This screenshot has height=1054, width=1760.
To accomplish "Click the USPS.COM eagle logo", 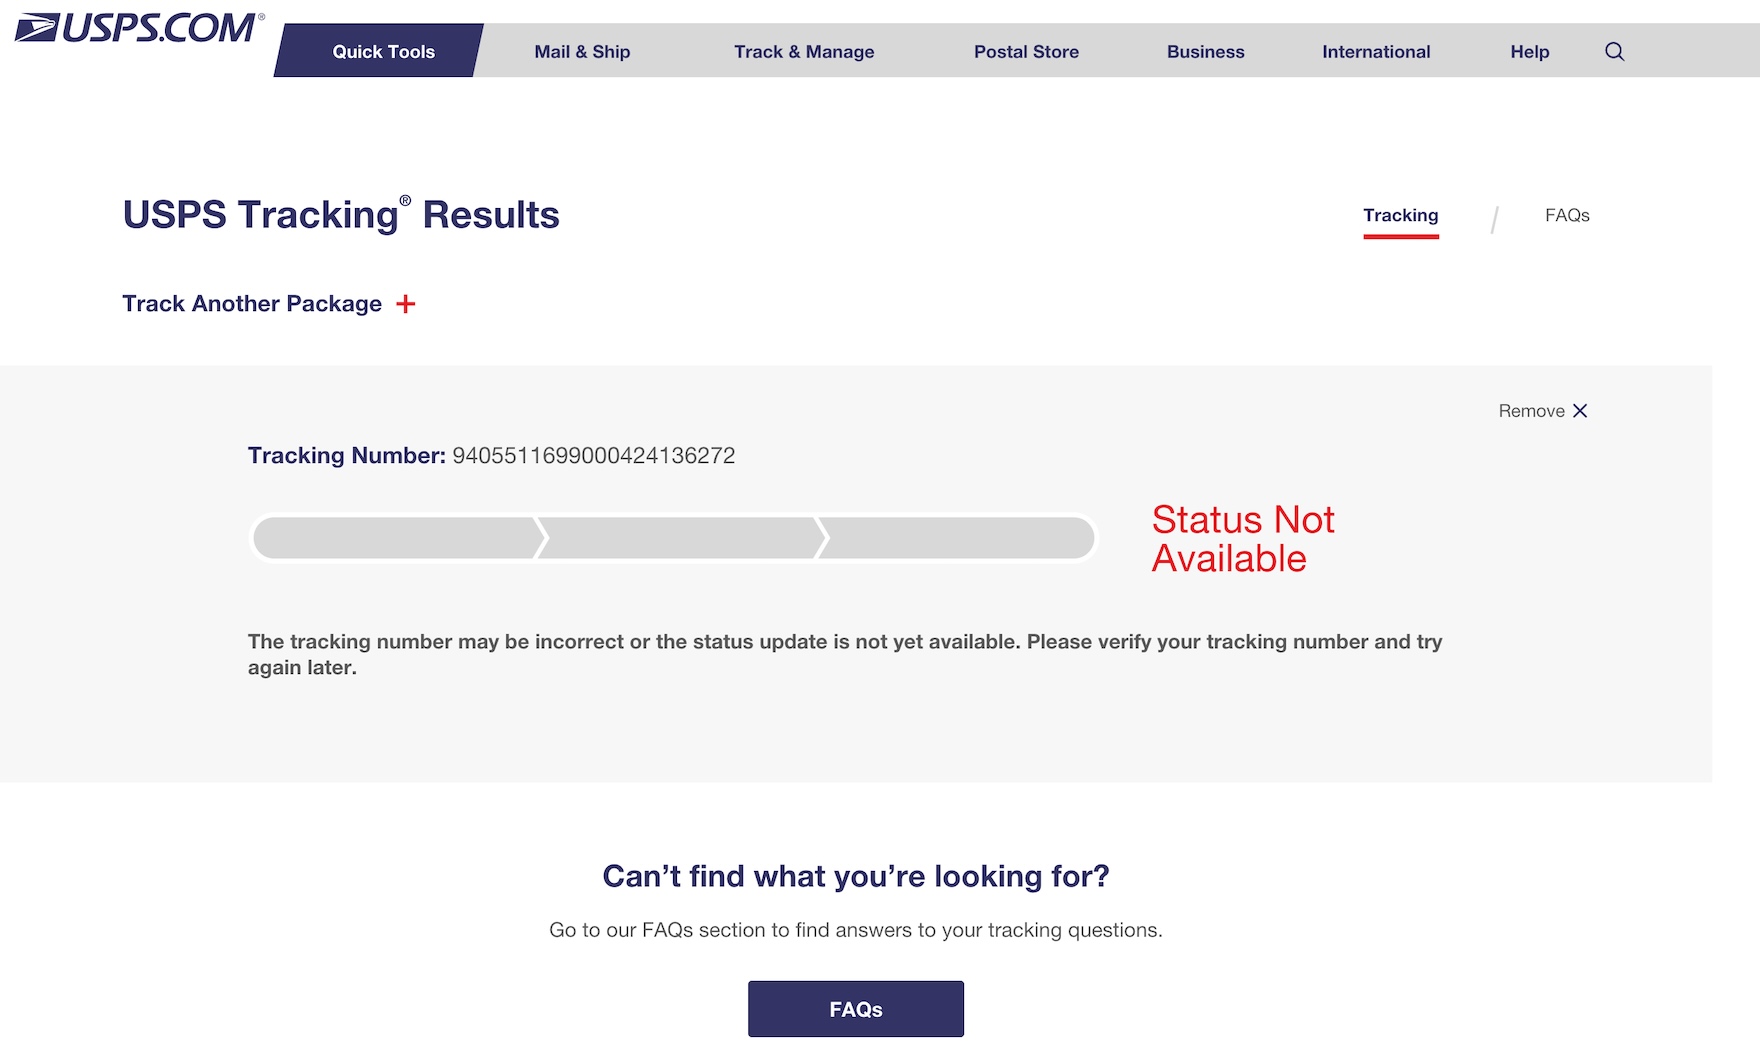I will pyautogui.click(x=139, y=28).
